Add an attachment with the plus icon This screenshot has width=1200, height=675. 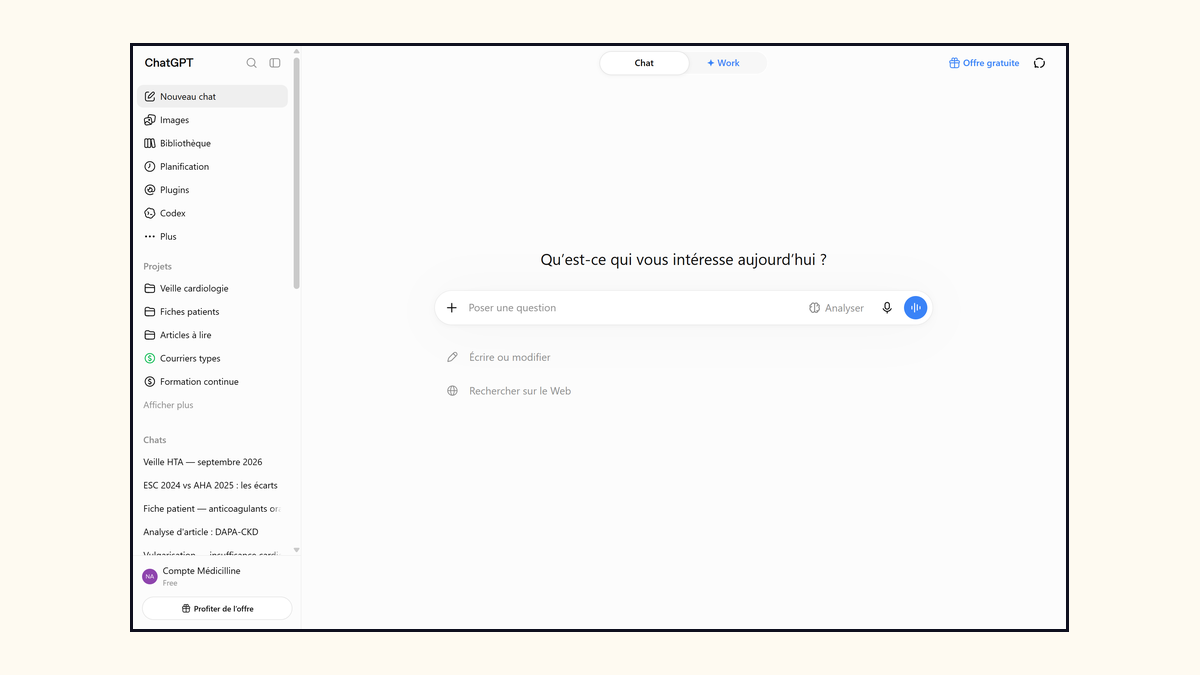(x=452, y=308)
